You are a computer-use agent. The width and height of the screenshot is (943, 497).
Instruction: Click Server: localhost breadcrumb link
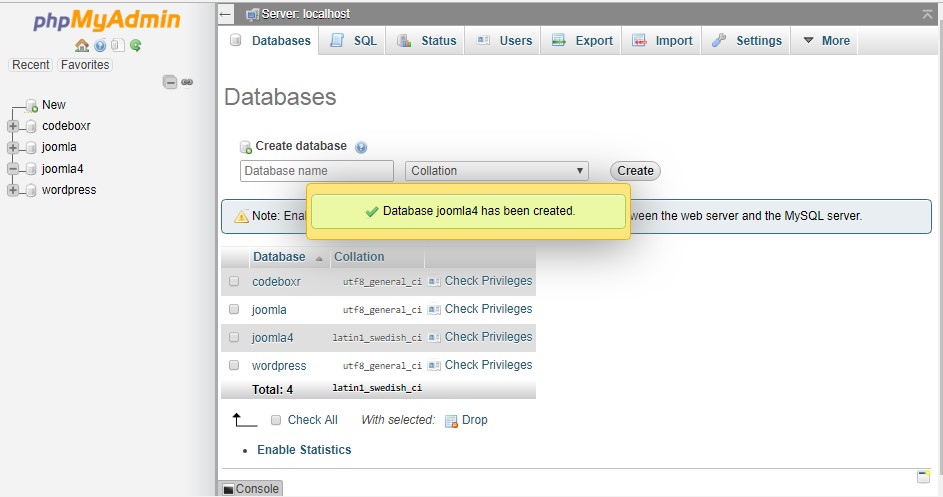(x=306, y=14)
